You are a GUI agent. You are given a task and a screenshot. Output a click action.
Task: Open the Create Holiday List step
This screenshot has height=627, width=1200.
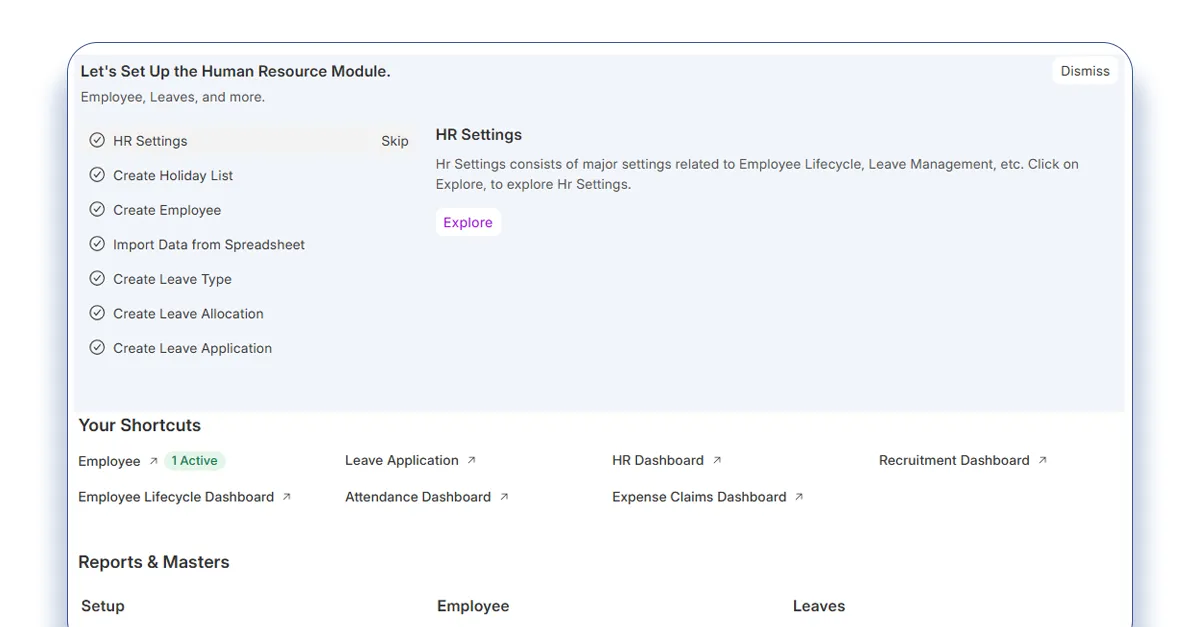point(173,176)
